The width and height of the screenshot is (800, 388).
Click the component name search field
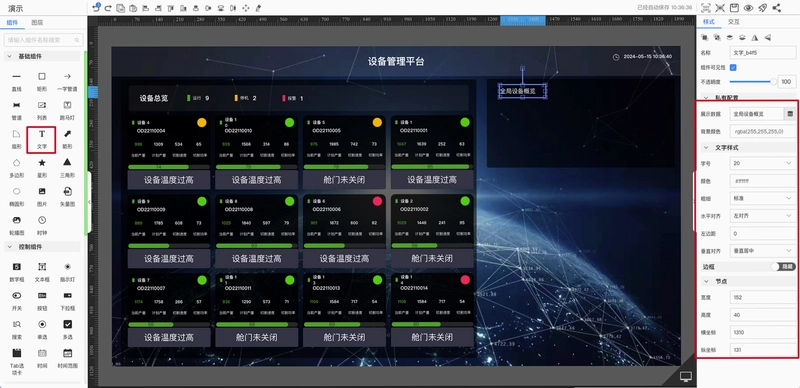43,40
